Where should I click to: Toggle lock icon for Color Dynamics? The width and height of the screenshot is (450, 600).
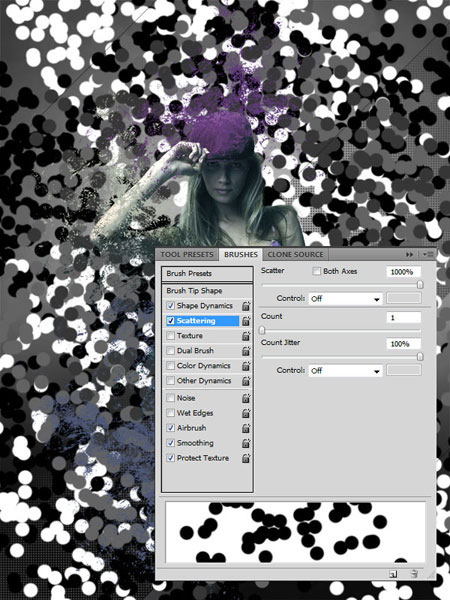coord(246,366)
